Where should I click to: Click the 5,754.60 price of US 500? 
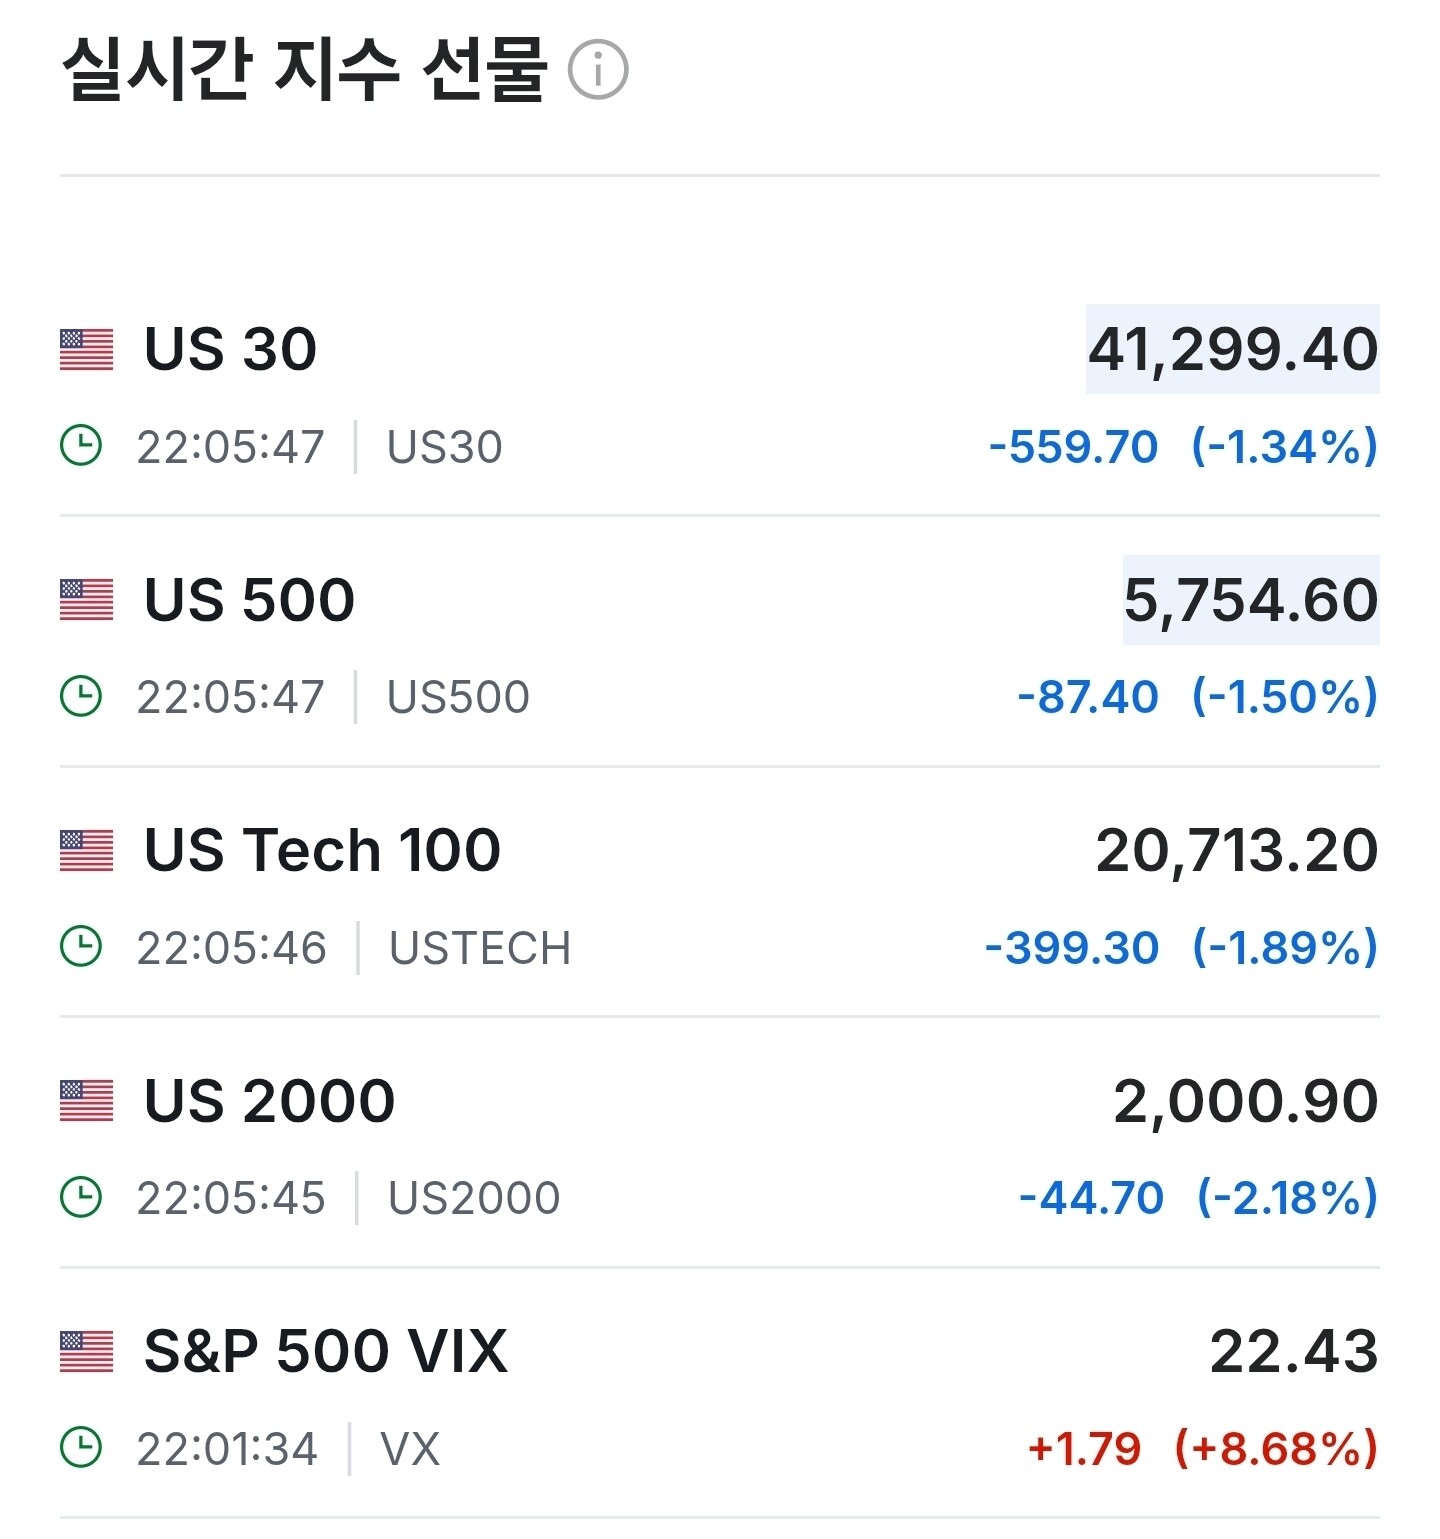(1250, 600)
